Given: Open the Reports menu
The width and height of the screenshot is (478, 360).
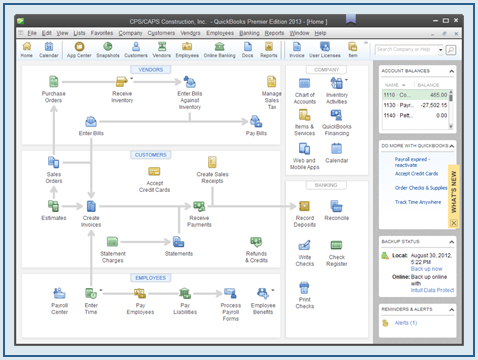Looking at the screenshot, I should coord(274,33).
